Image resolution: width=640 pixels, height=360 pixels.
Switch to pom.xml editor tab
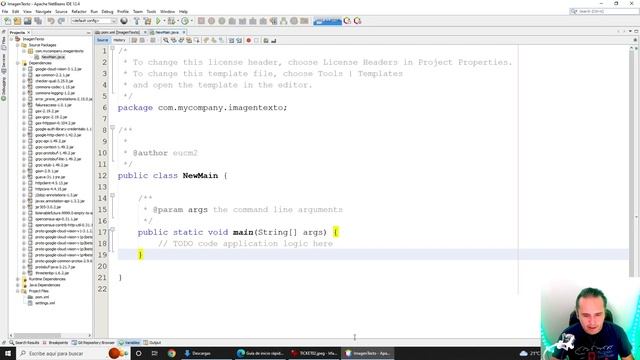pos(120,32)
